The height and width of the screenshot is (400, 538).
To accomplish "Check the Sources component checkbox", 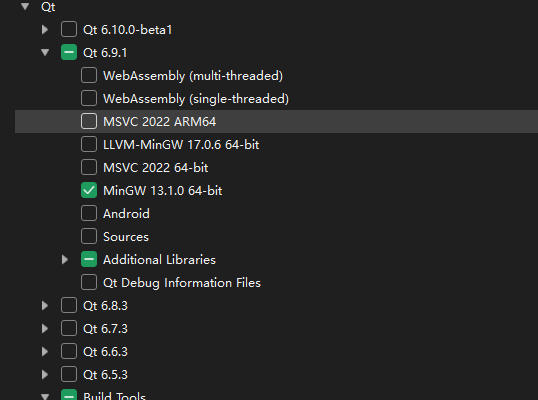I will click(x=89, y=236).
